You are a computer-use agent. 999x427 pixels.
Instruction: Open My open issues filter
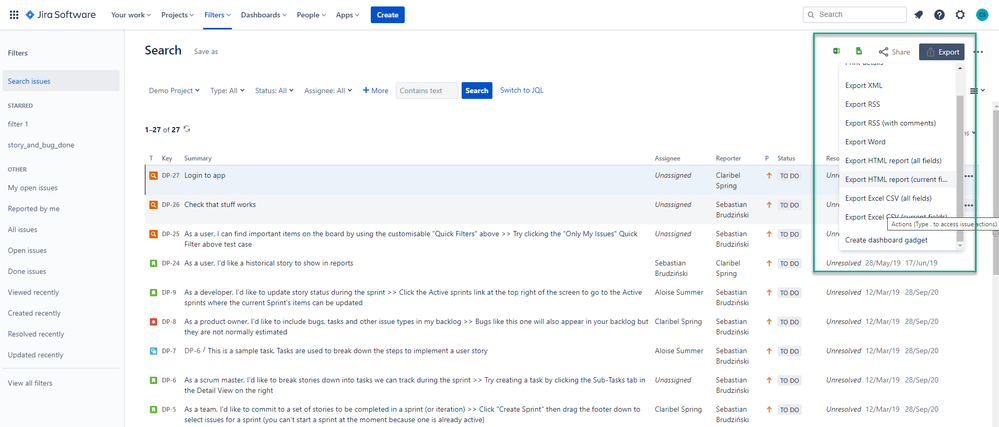click(32, 188)
